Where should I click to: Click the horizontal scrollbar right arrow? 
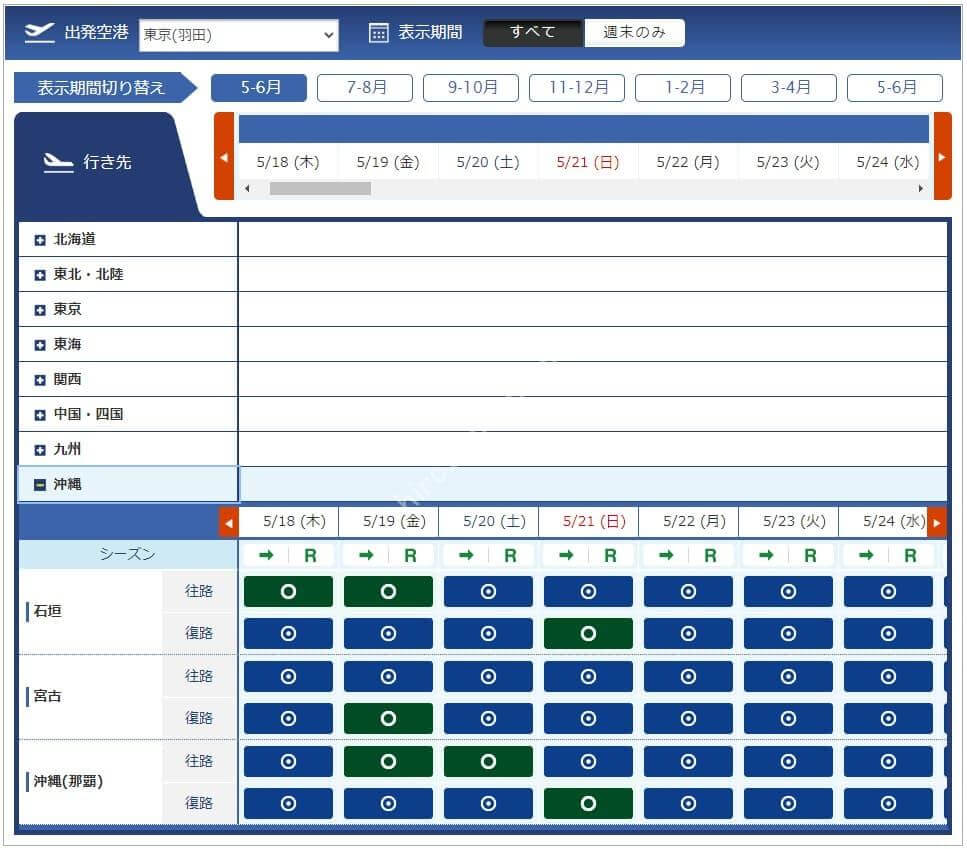(x=921, y=189)
